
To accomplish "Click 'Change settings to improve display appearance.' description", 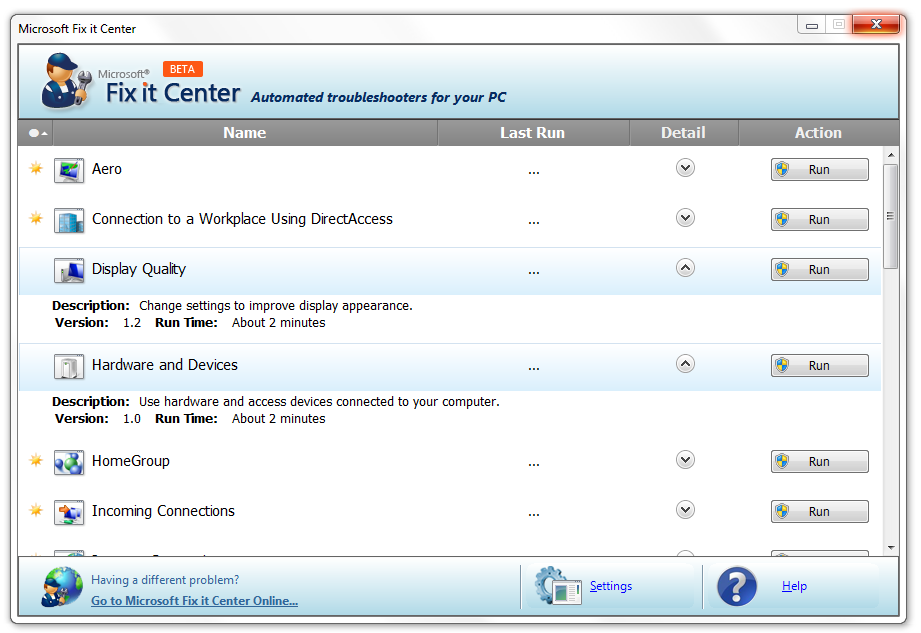I will click(x=275, y=306).
